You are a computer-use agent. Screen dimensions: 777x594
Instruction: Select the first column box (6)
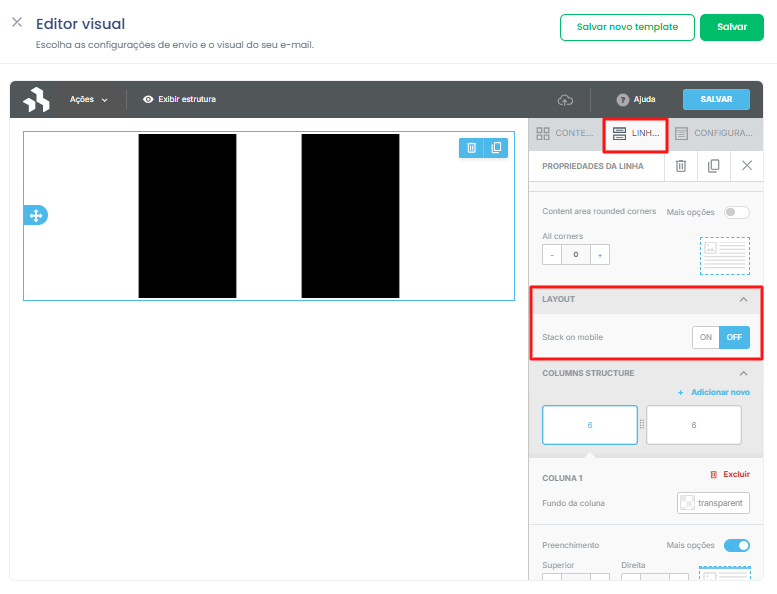click(x=590, y=425)
